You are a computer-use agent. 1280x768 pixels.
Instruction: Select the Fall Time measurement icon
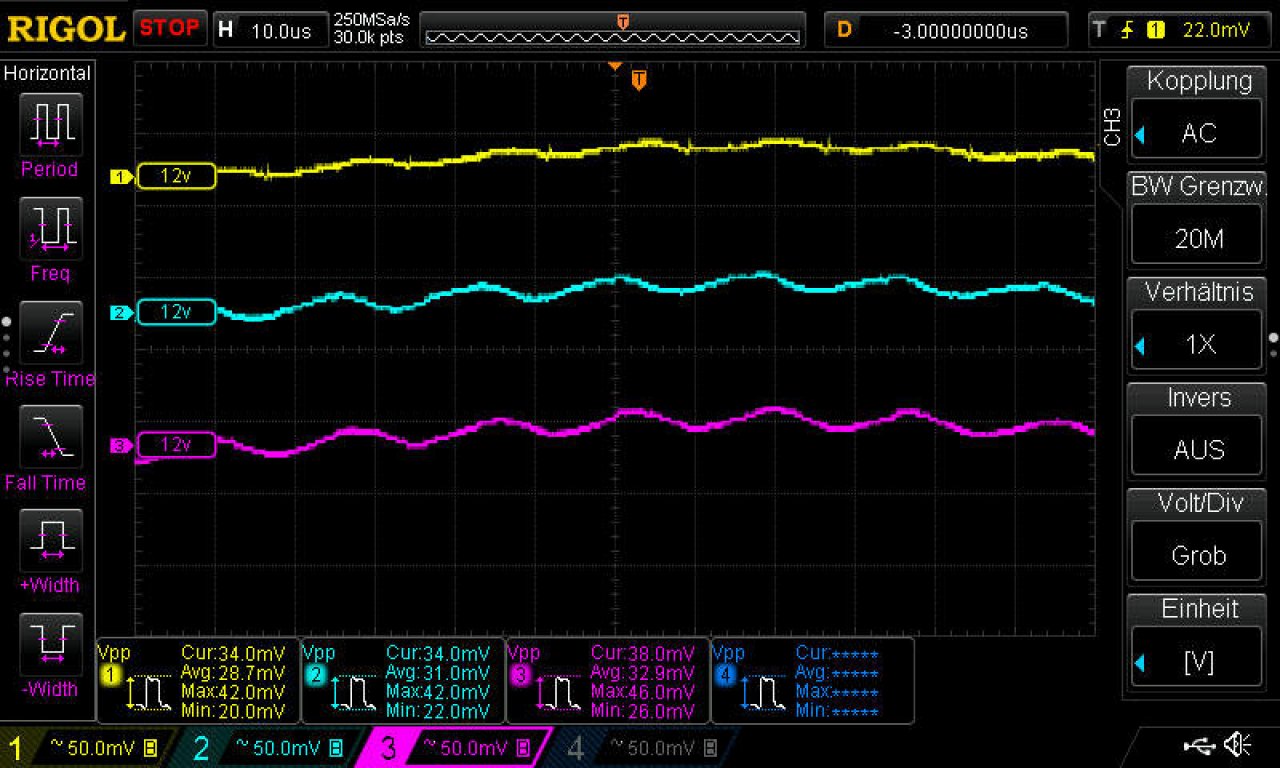[x=50, y=437]
